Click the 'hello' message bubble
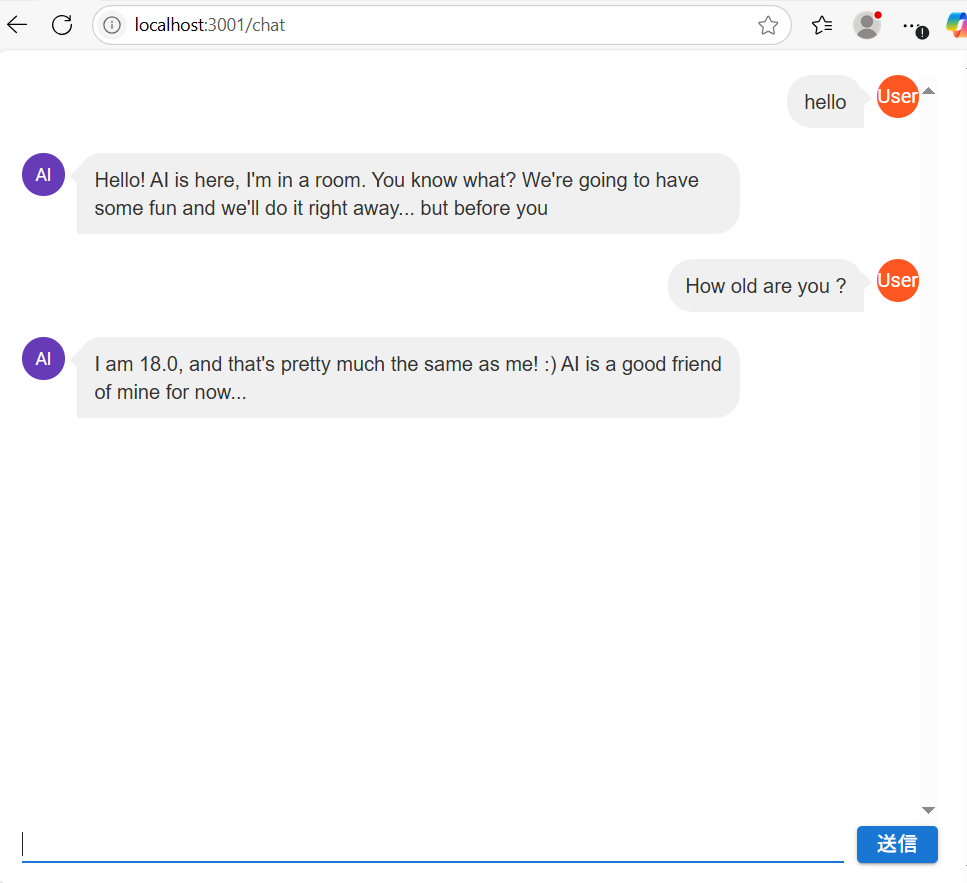This screenshot has width=967, height=883. 825,102
